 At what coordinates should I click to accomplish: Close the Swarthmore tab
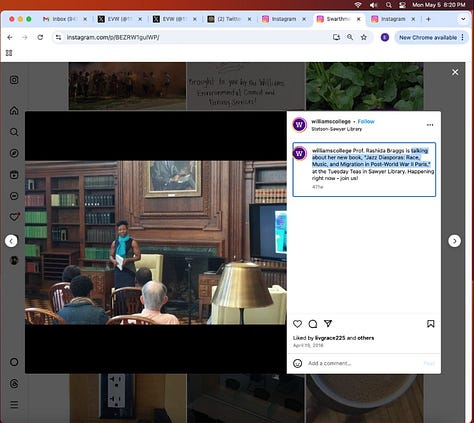pos(359,19)
